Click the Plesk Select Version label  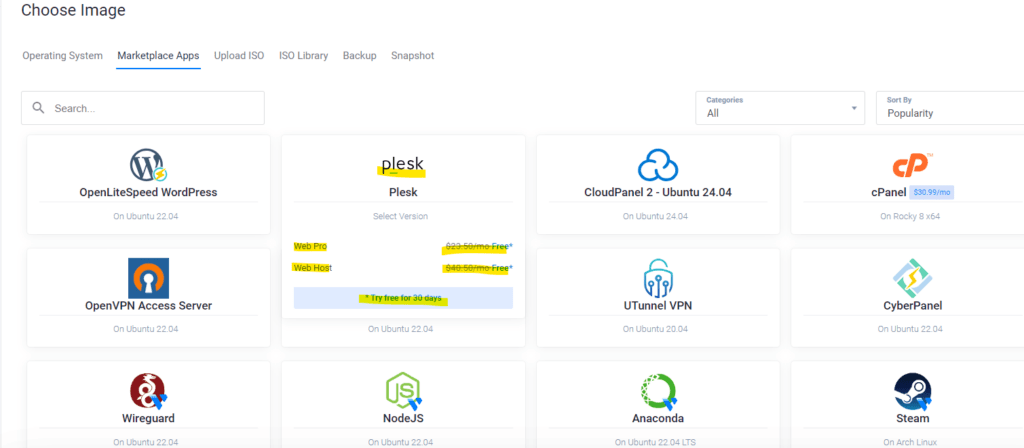(400, 216)
